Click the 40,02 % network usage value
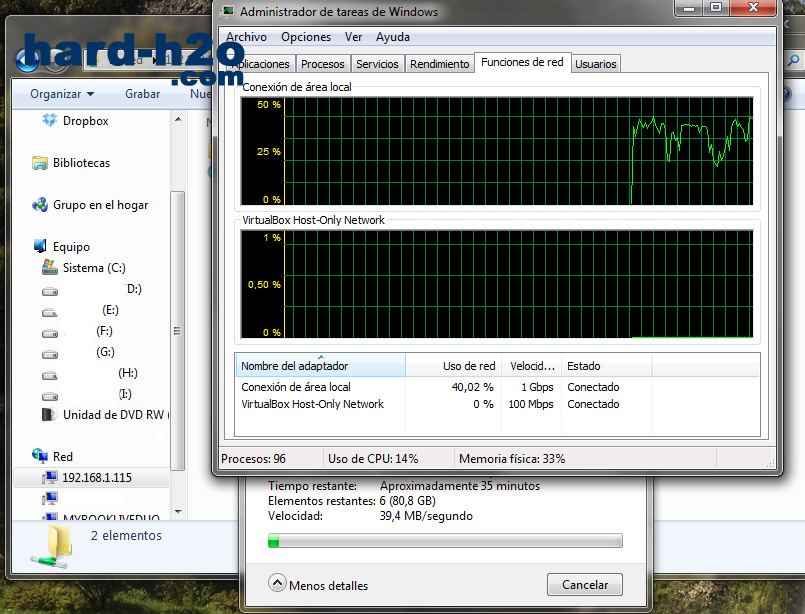 pos(472,387)
